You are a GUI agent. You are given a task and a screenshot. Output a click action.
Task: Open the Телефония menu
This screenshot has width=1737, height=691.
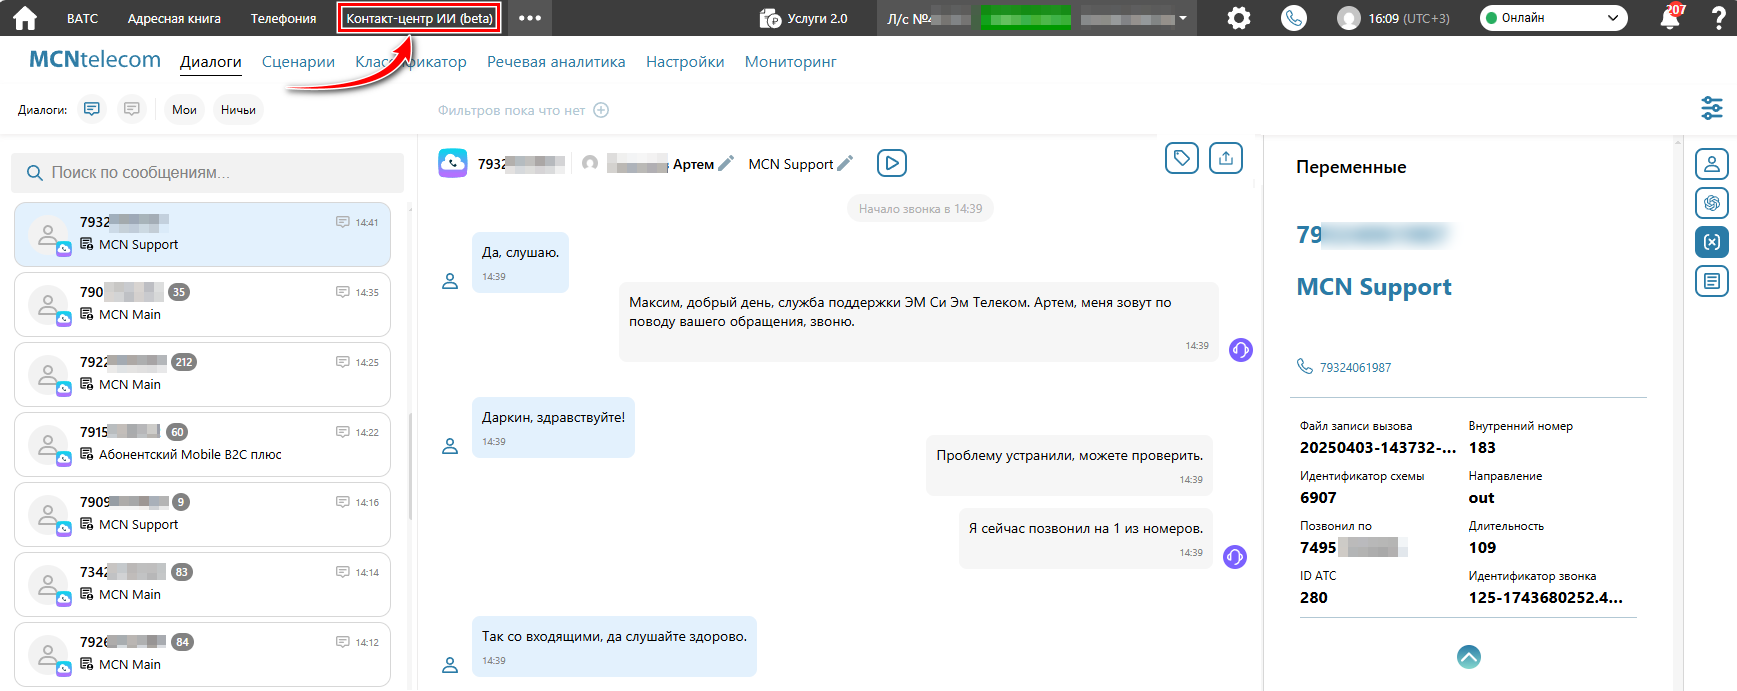[283, 18]
